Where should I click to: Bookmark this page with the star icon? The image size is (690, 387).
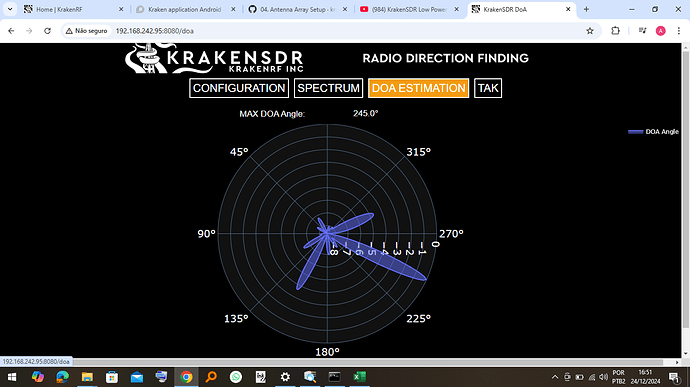pos(590,31)
